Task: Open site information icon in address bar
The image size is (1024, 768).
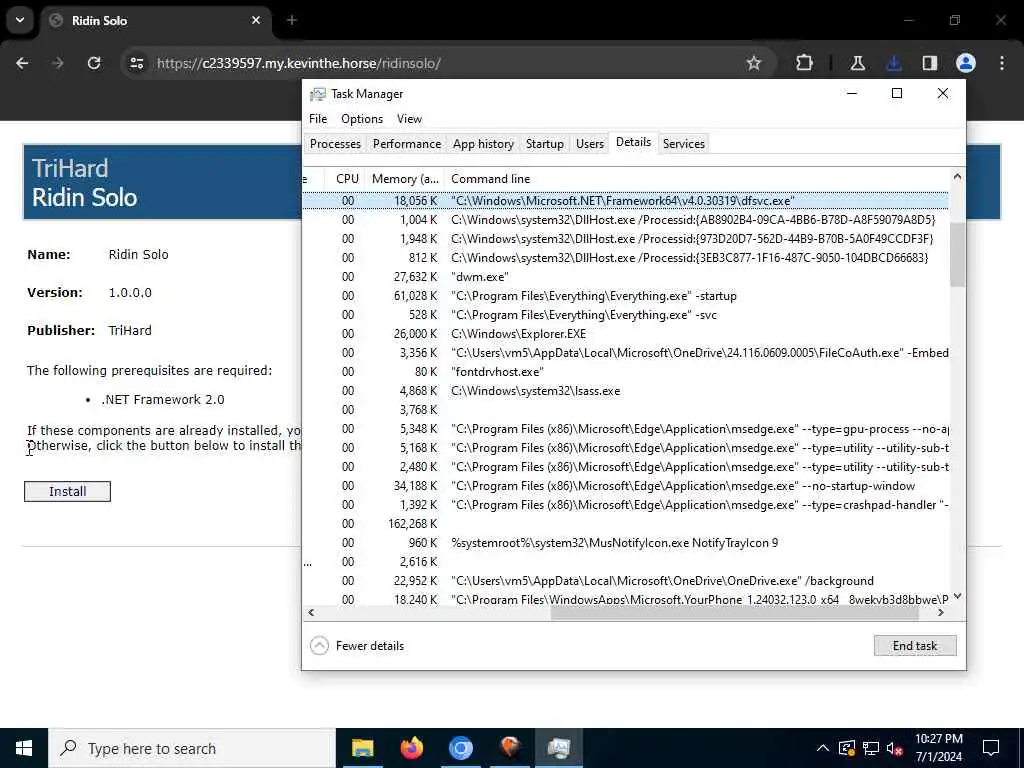Action: [x=136, y=63]
